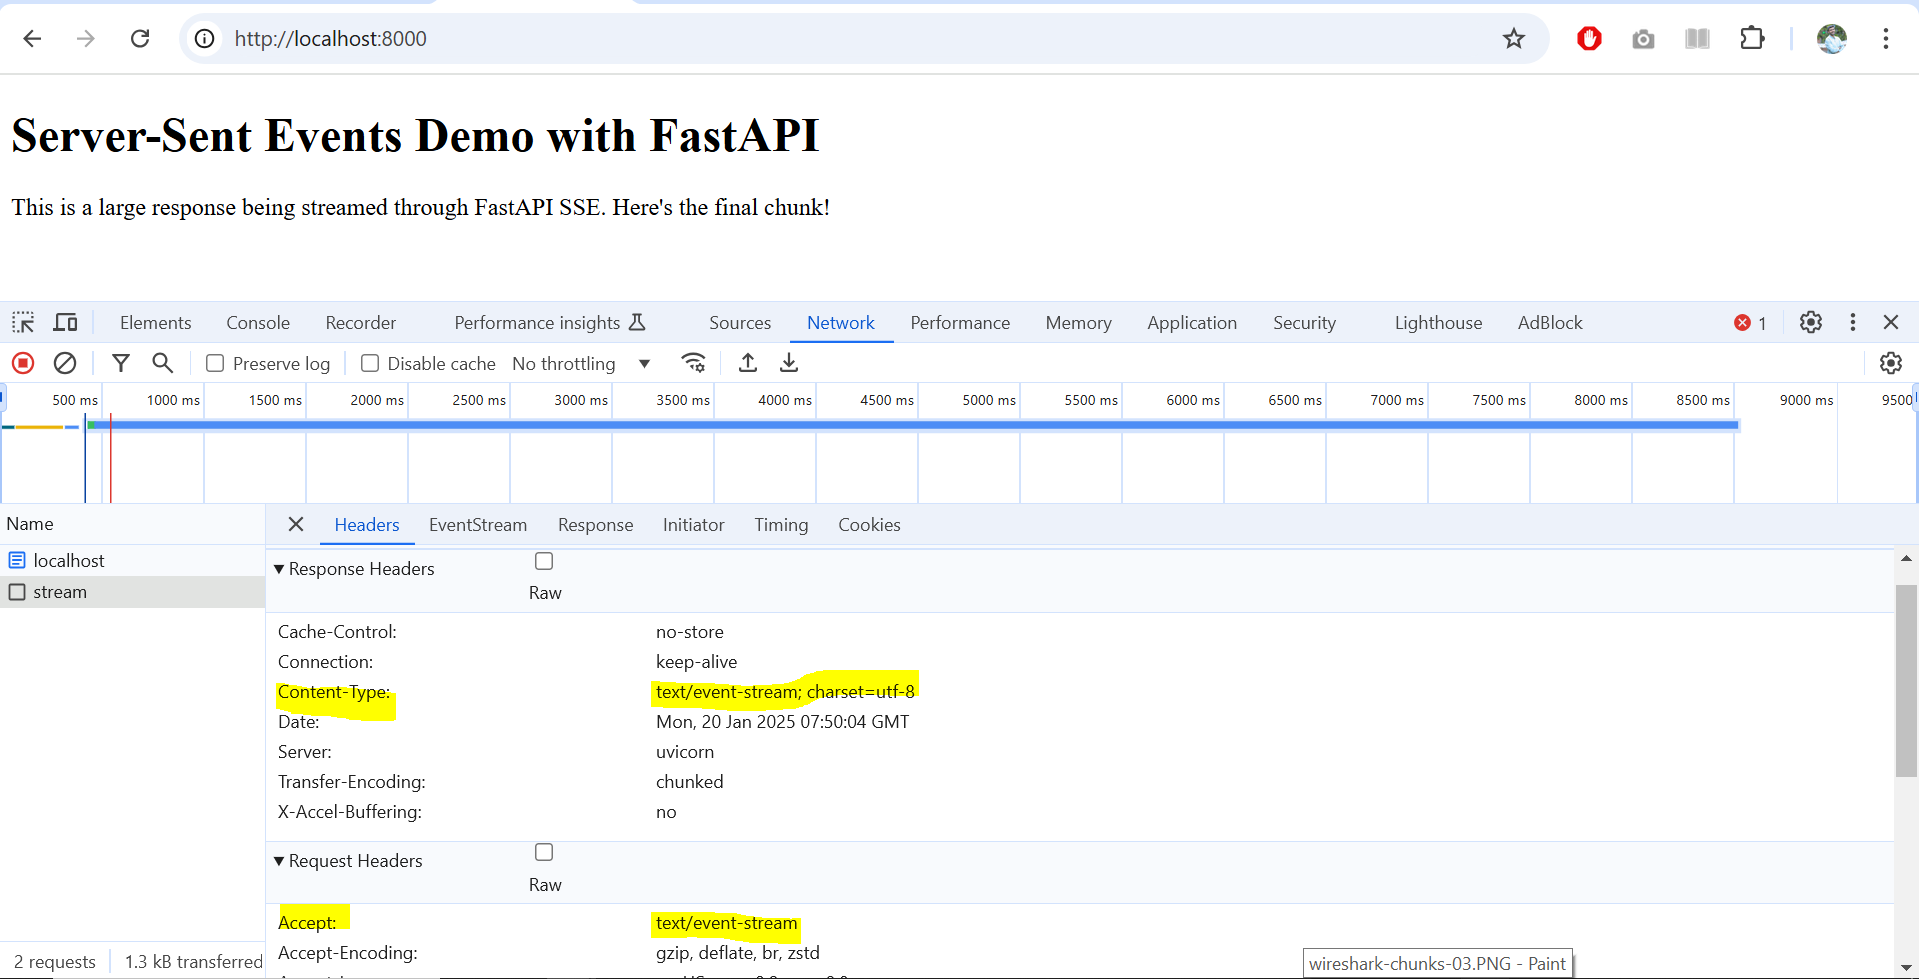Click the text/event-stream Content-Type value

(785, 692)
